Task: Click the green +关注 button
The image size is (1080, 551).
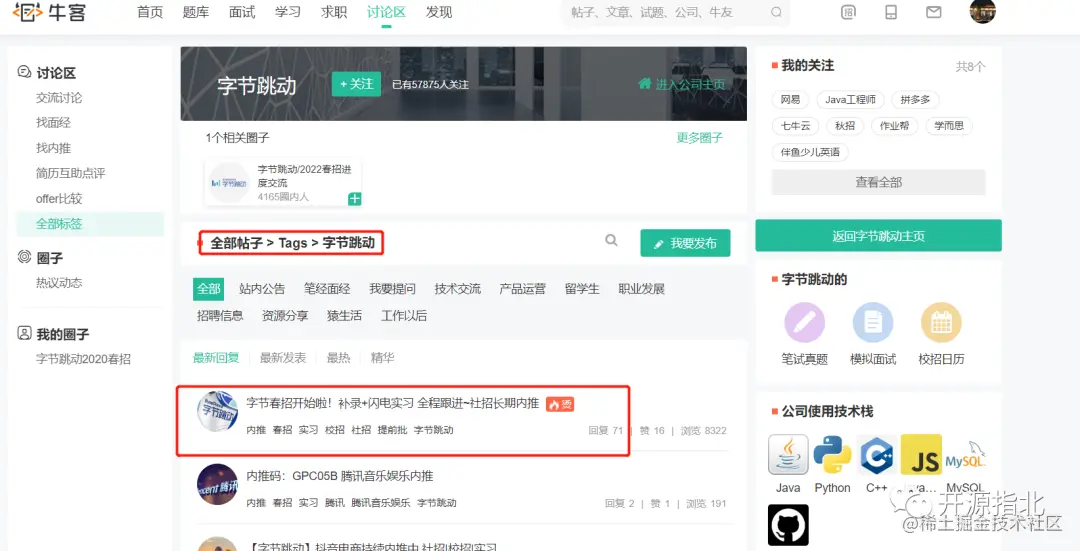Action: (x=356, y=84)
